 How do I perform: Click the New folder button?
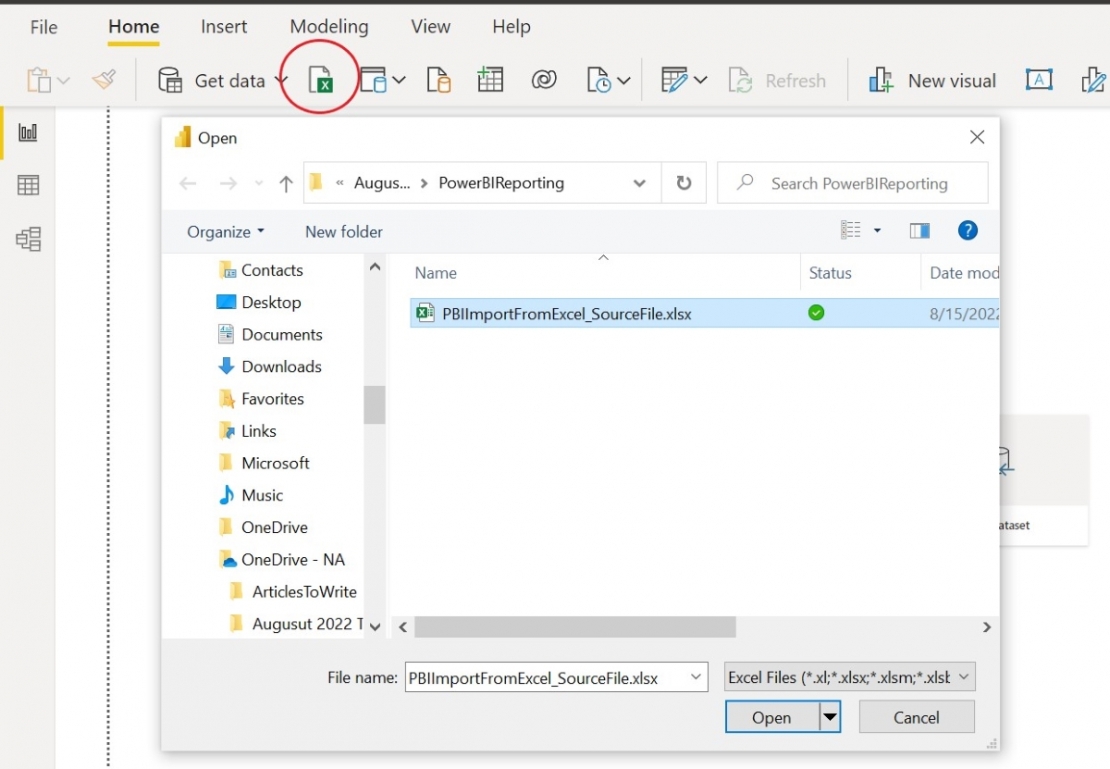tap(344, 232)
